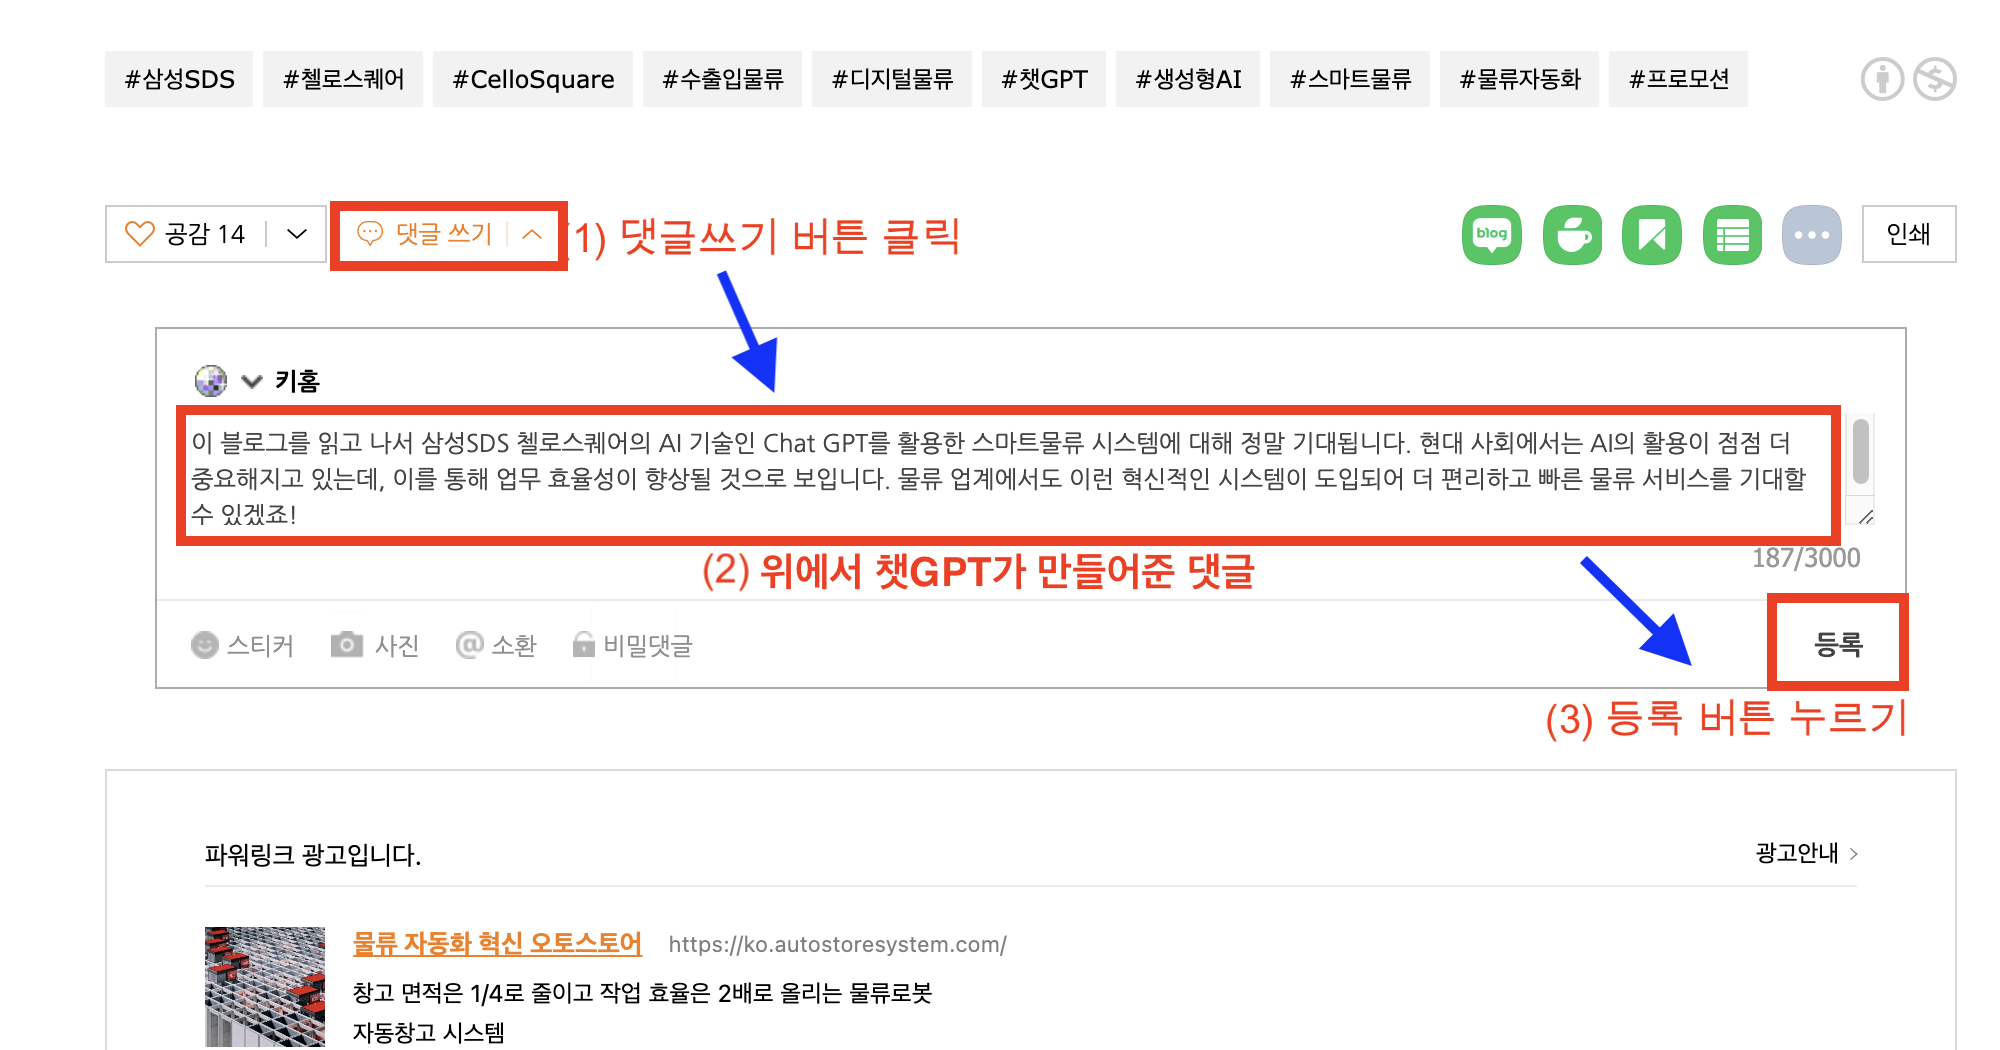Click the 키홈 nickname text
The height and width of the screenshot is (1050, 2000).
click(x=297, y=381)
